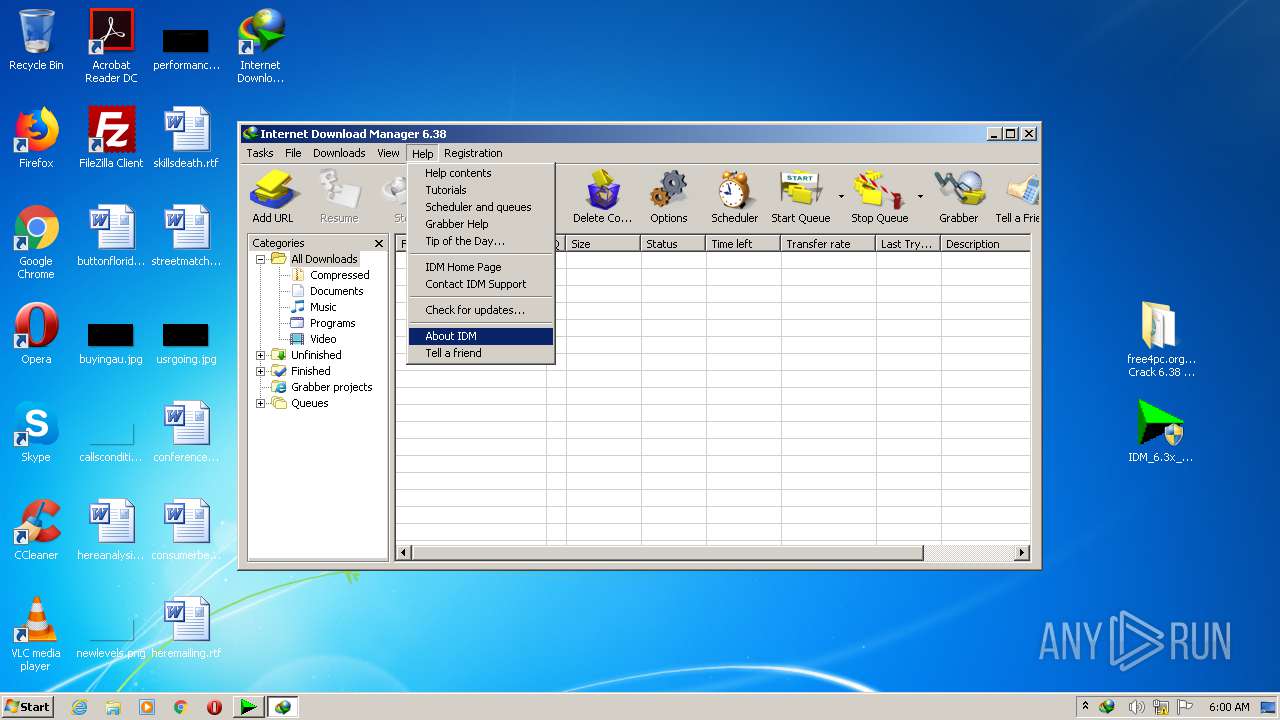Click the Add URL toolbar icon

tap(272, 197)
